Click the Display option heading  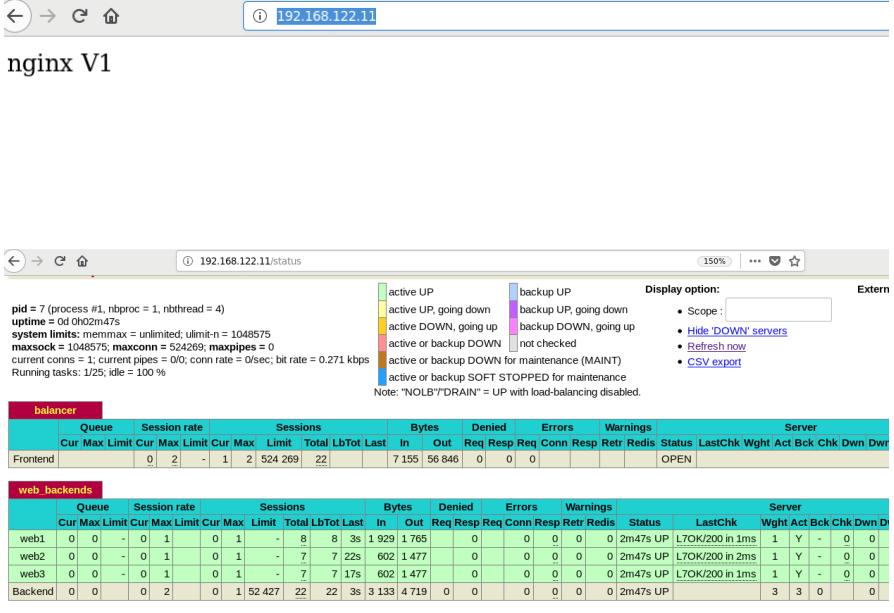[x=682, y=289]
